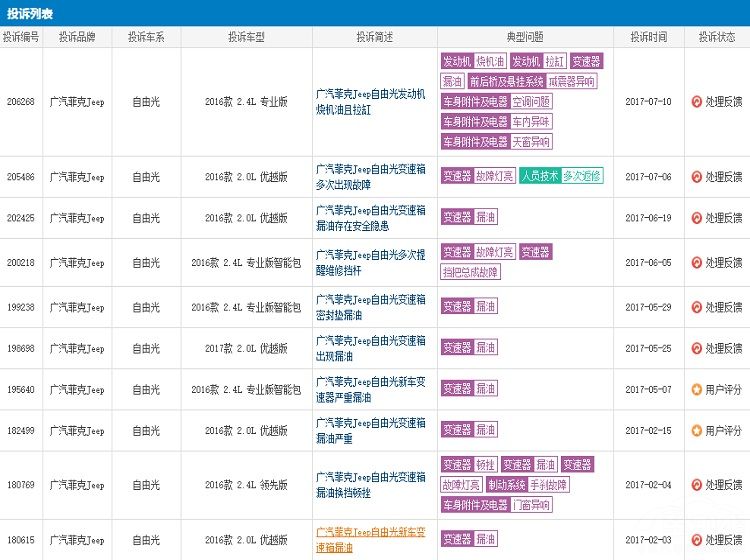The height and width of the screenshot is (560, 750).
Task: Select the 多次返修 tag
Action: tap(582, 176)
